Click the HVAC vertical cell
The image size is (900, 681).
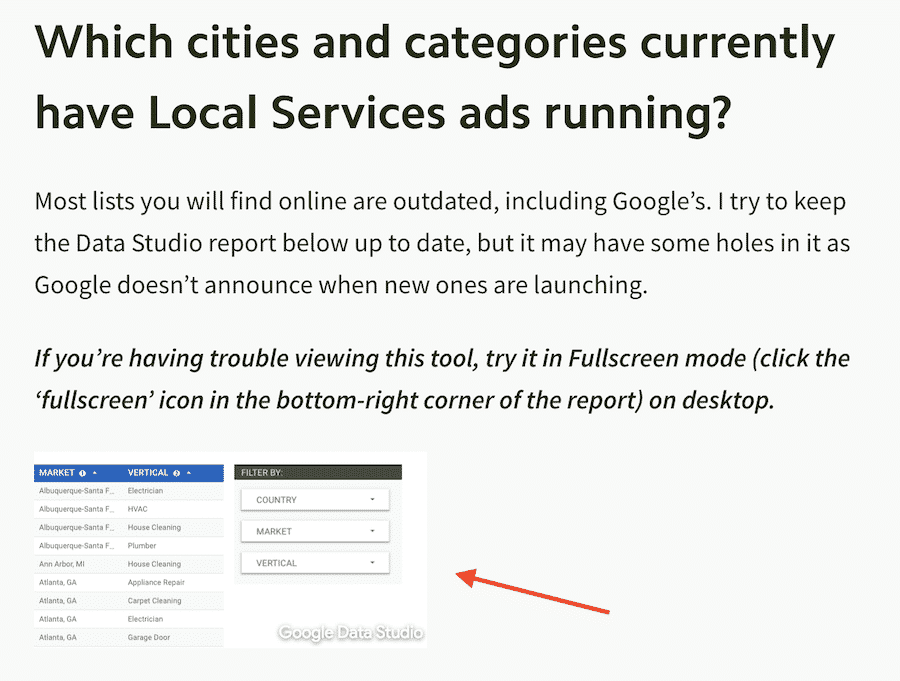tap(138, 509)
